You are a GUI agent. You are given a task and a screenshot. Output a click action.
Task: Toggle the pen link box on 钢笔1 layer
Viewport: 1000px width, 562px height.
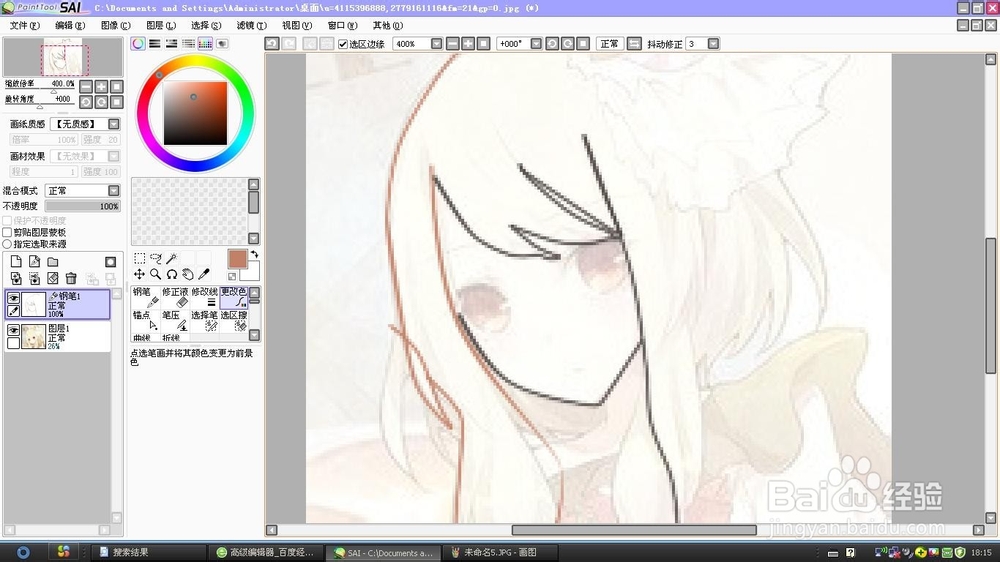click(13, 311)
